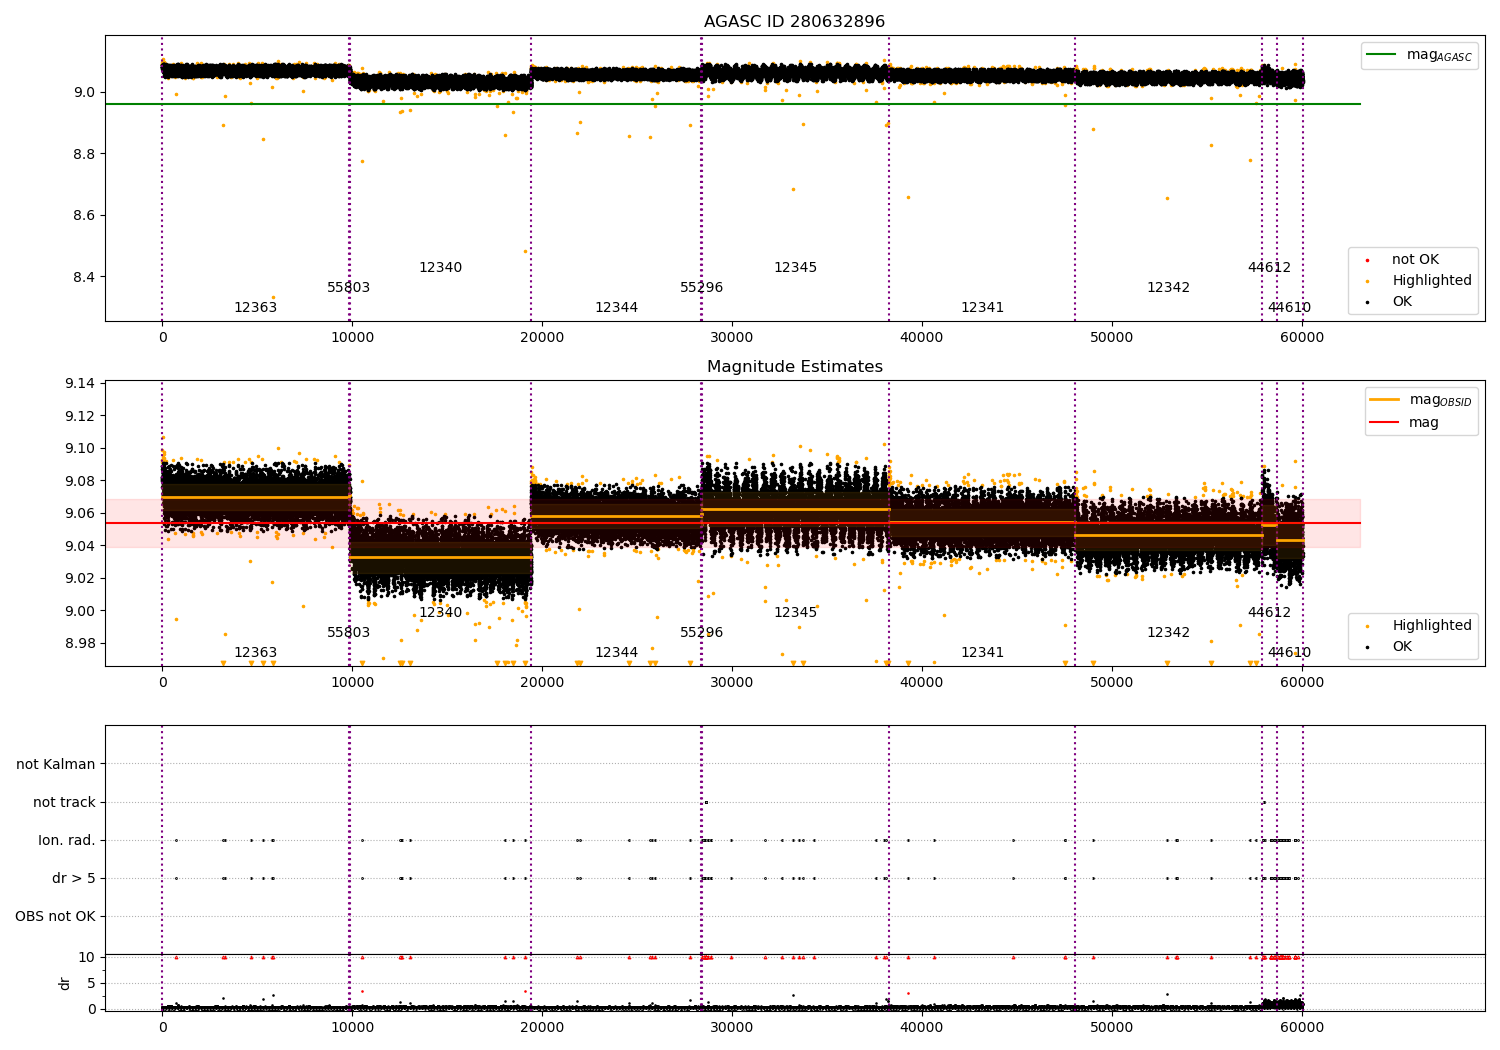This screenshot has width=1500, height=1050.
Task: Click the y-axis tick '9.10'
Action: tap(79, 449)
